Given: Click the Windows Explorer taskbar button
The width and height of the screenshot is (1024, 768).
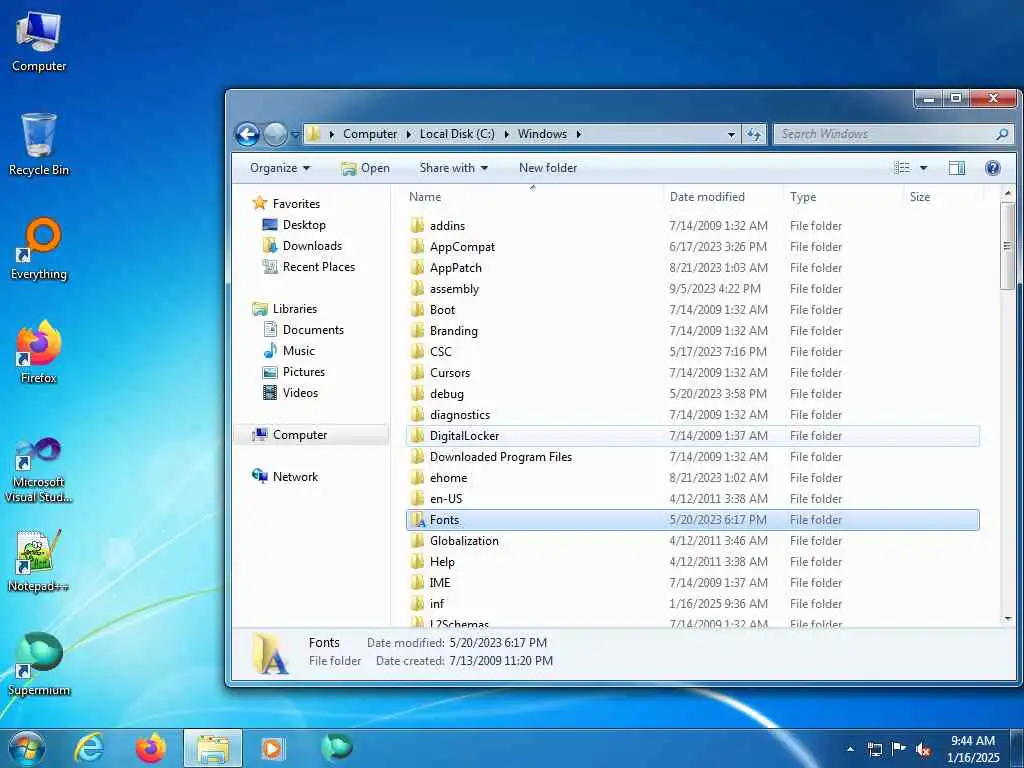Looking at the screenshot, I should point(213,748).
